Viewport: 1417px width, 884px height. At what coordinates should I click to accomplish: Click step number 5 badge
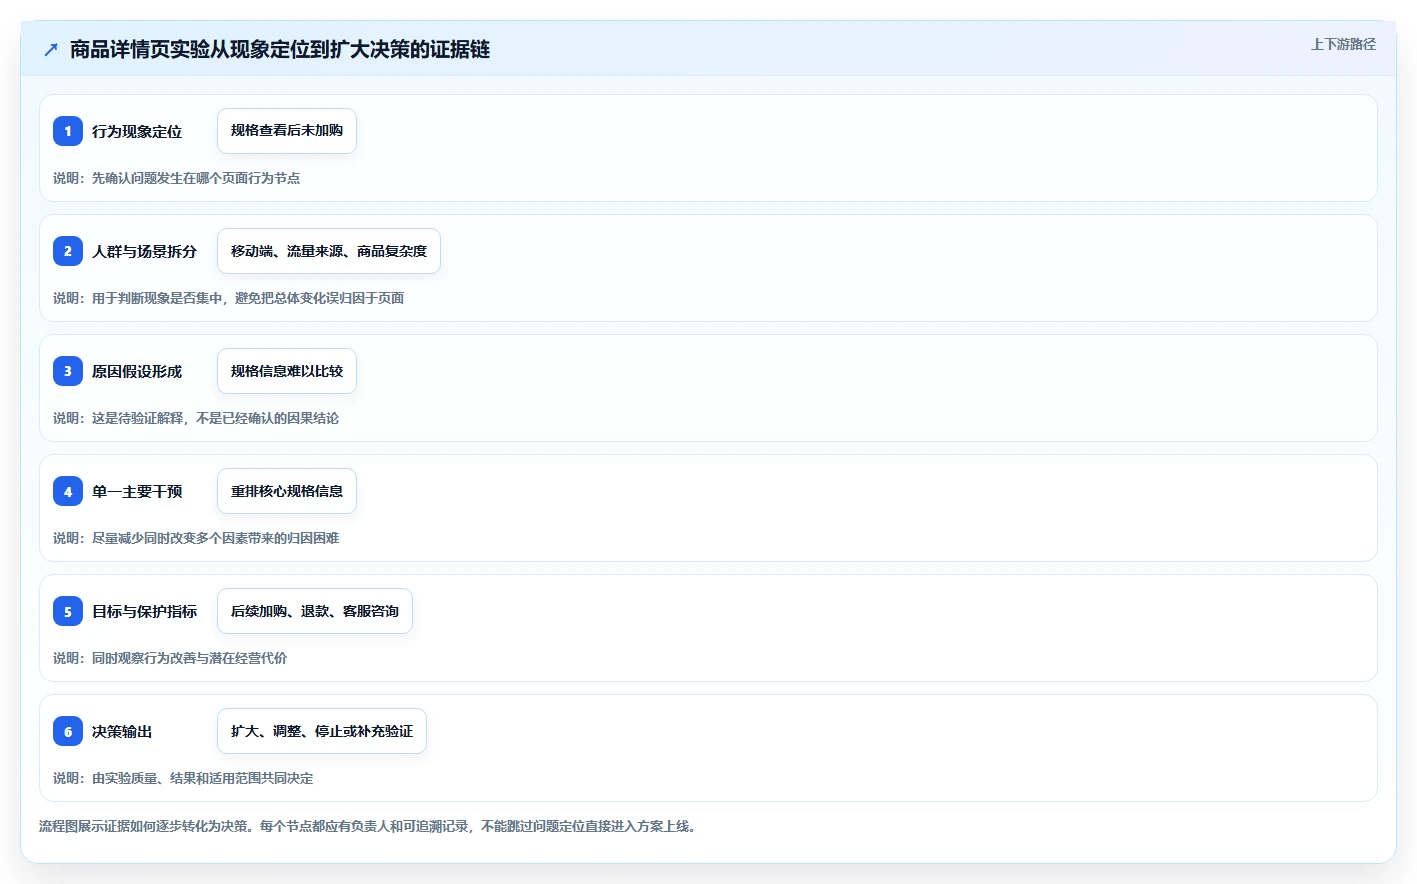[68, 611]
